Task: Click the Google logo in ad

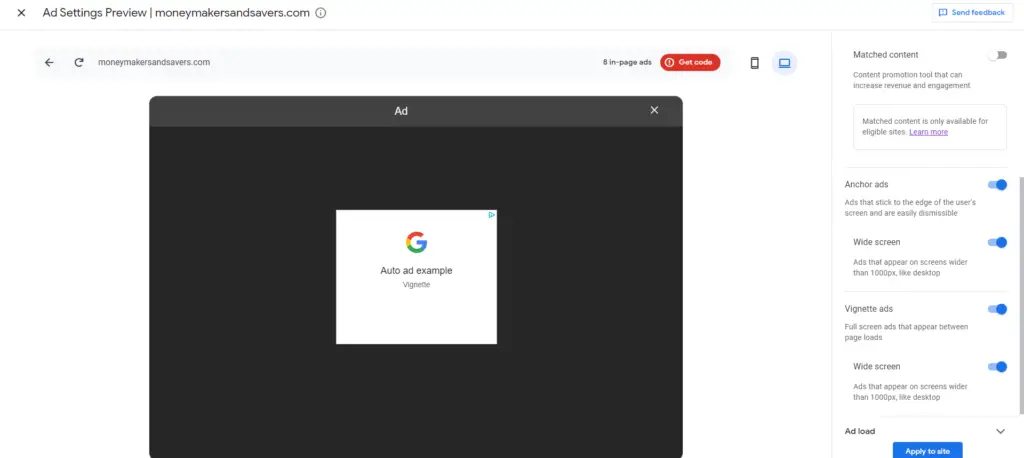Action: pos(416,242)
